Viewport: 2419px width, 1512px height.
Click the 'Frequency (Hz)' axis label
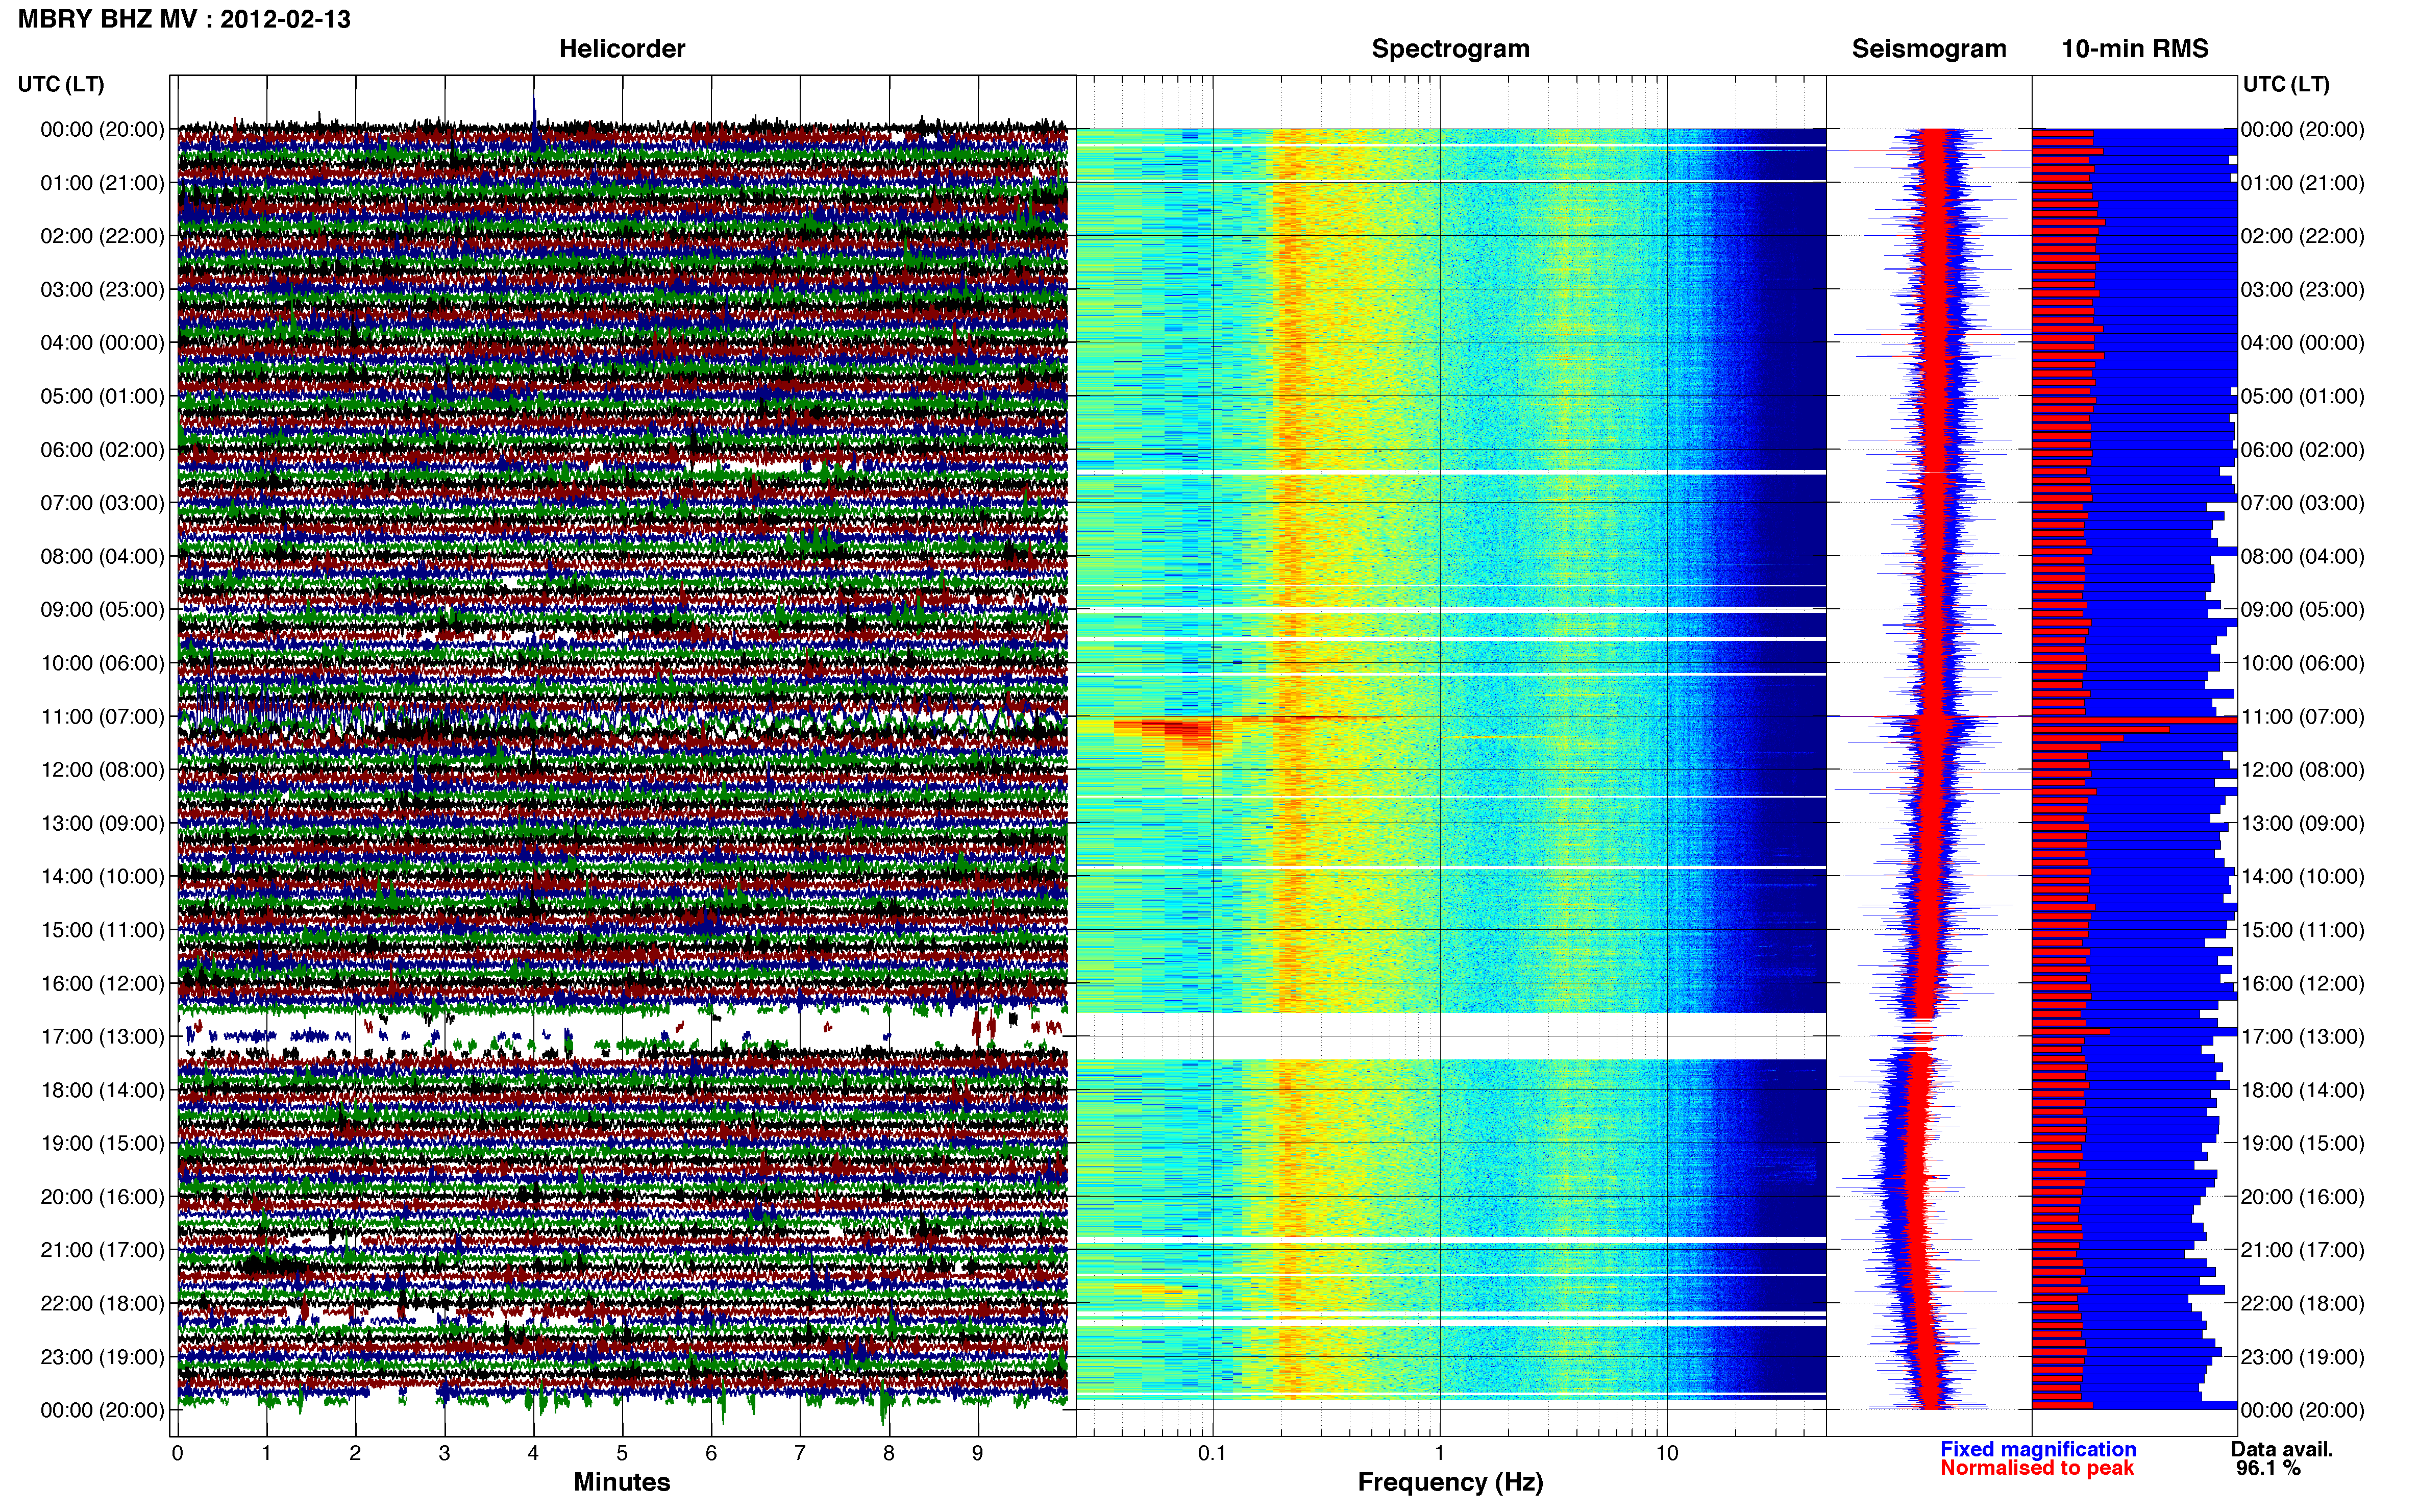[x=1450, y=1482]
